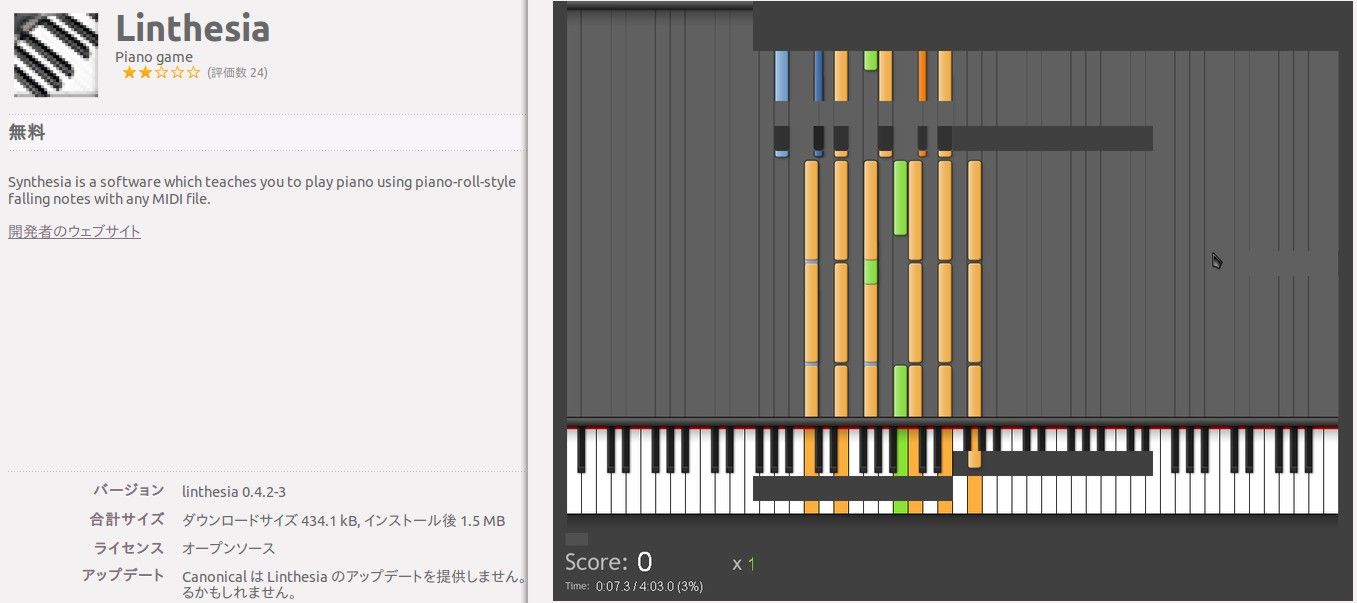The height and width of the screenshot is (603, 1357).
Task: Select the 無料 price label
Action: click(x=27, y=132)
